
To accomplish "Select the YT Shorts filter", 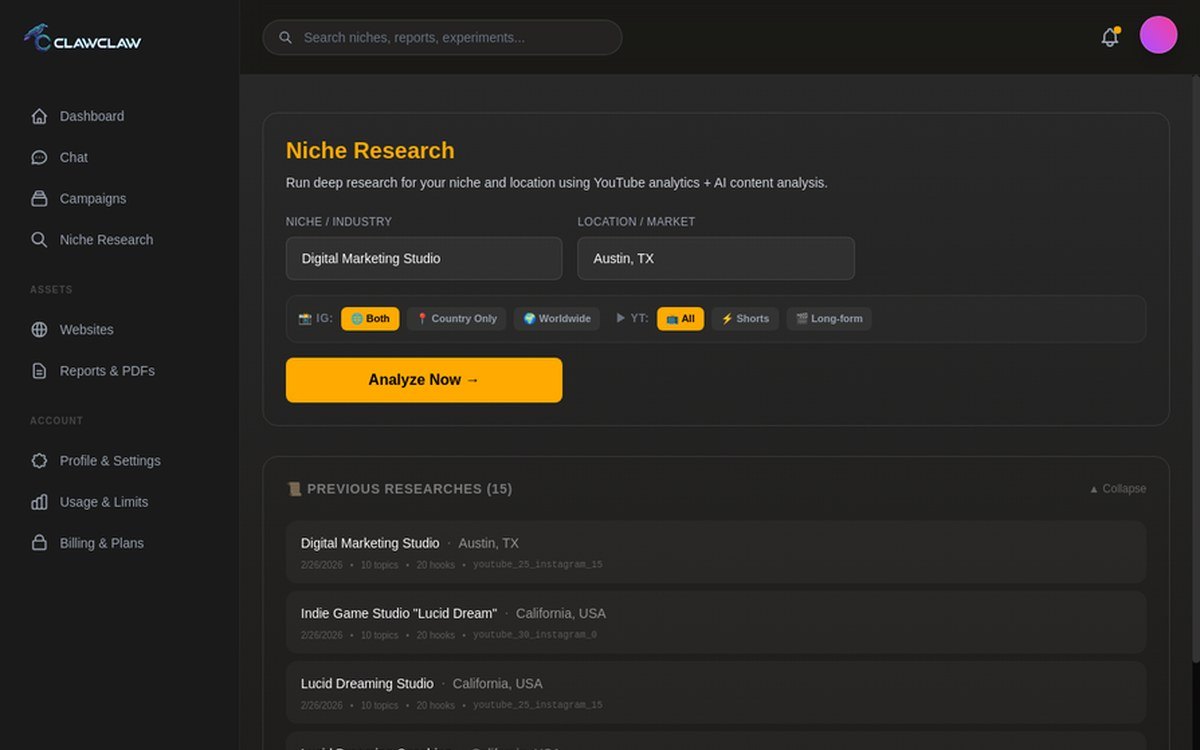I will 745,319.
